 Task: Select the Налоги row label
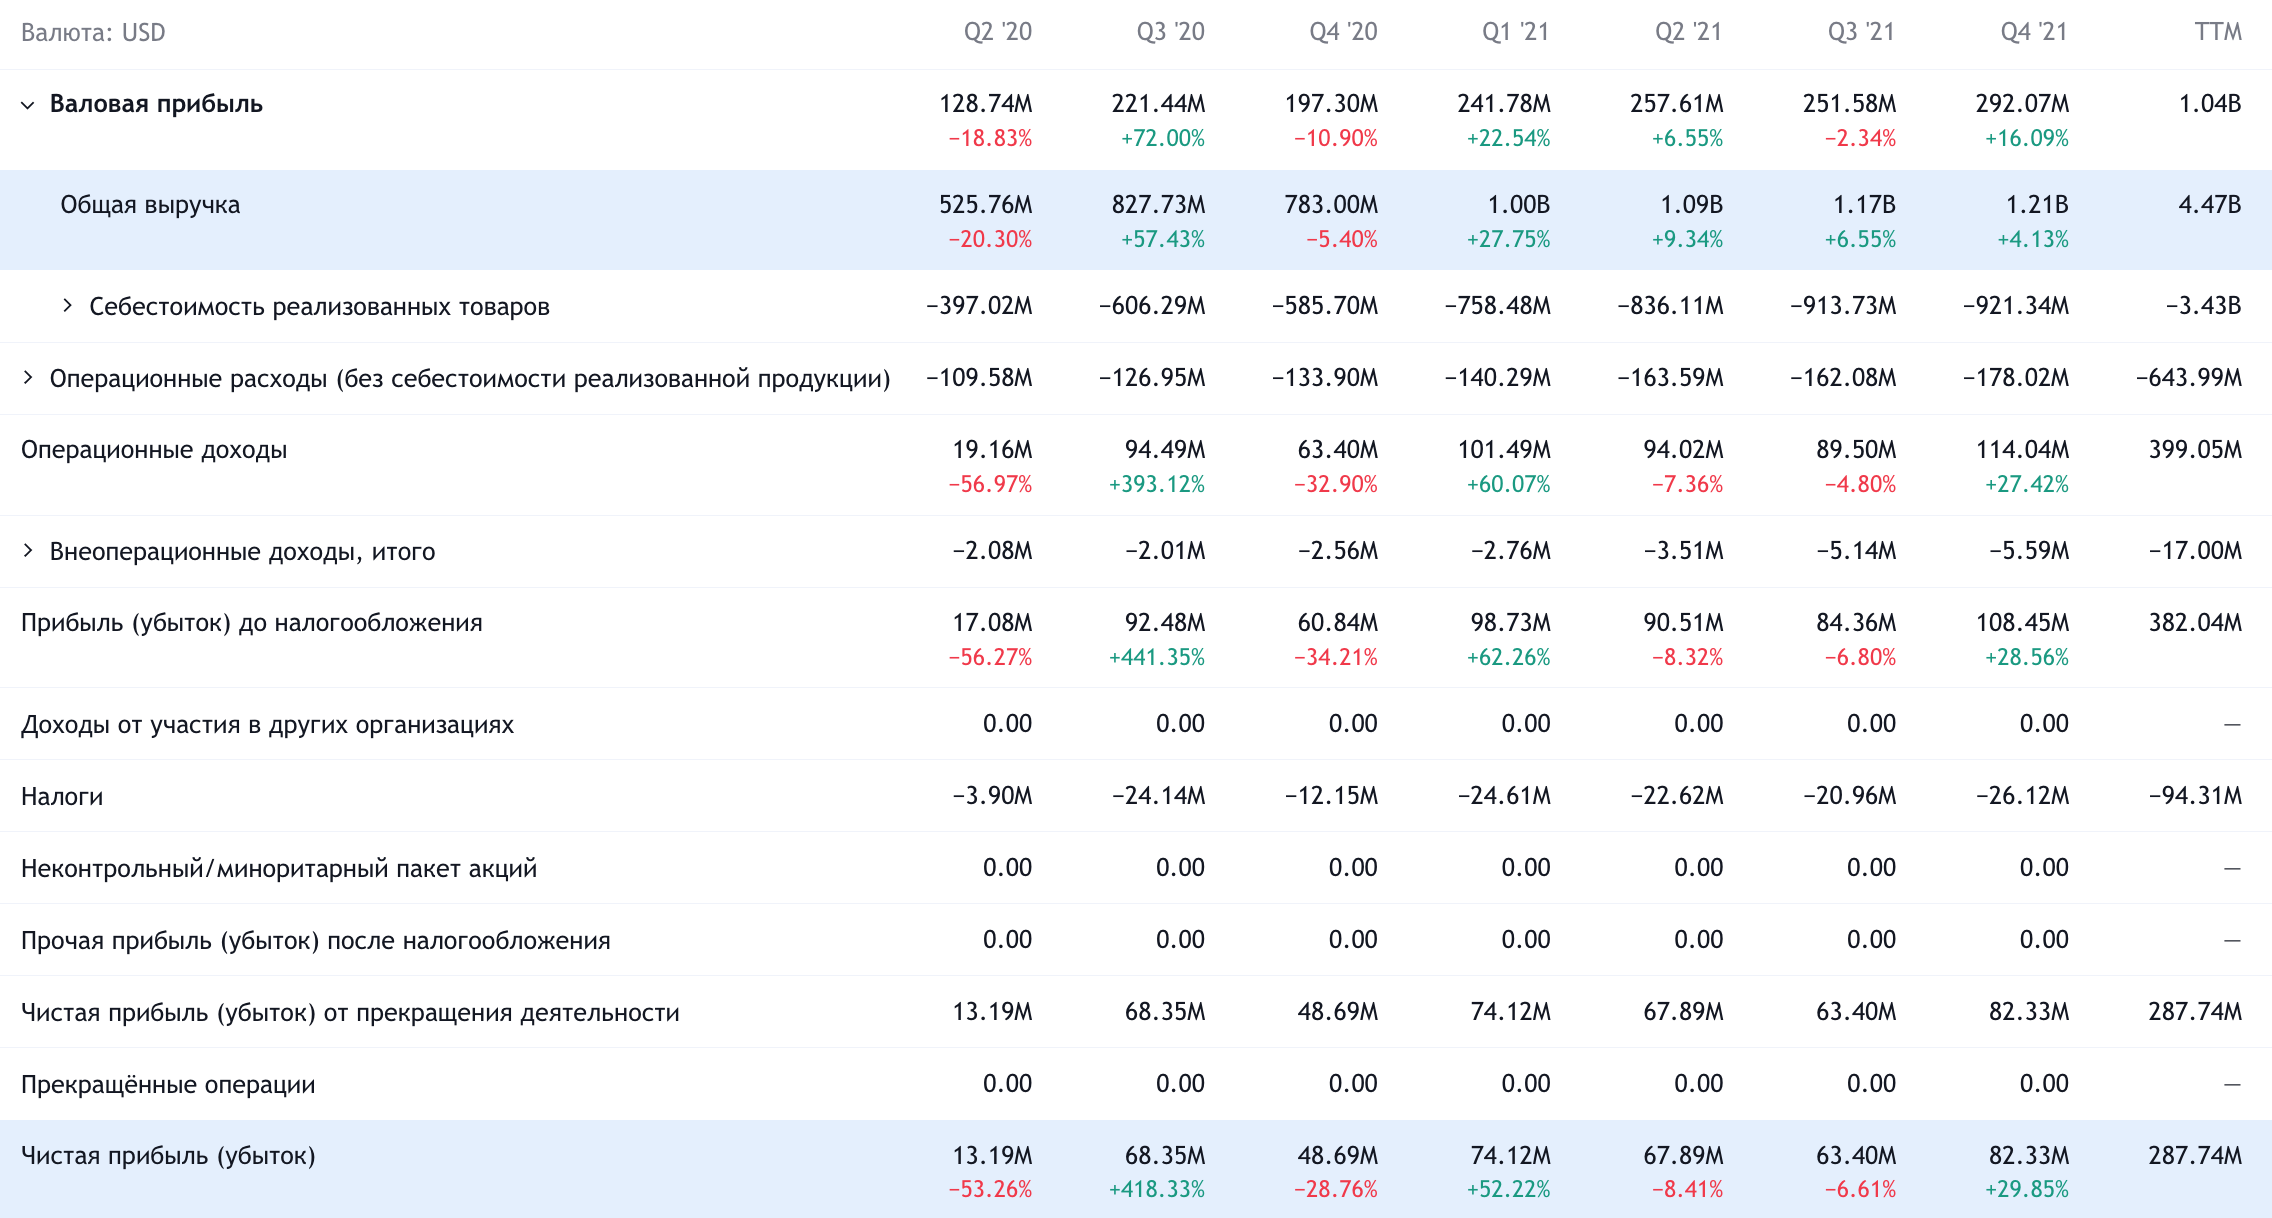tap(62, 797)
